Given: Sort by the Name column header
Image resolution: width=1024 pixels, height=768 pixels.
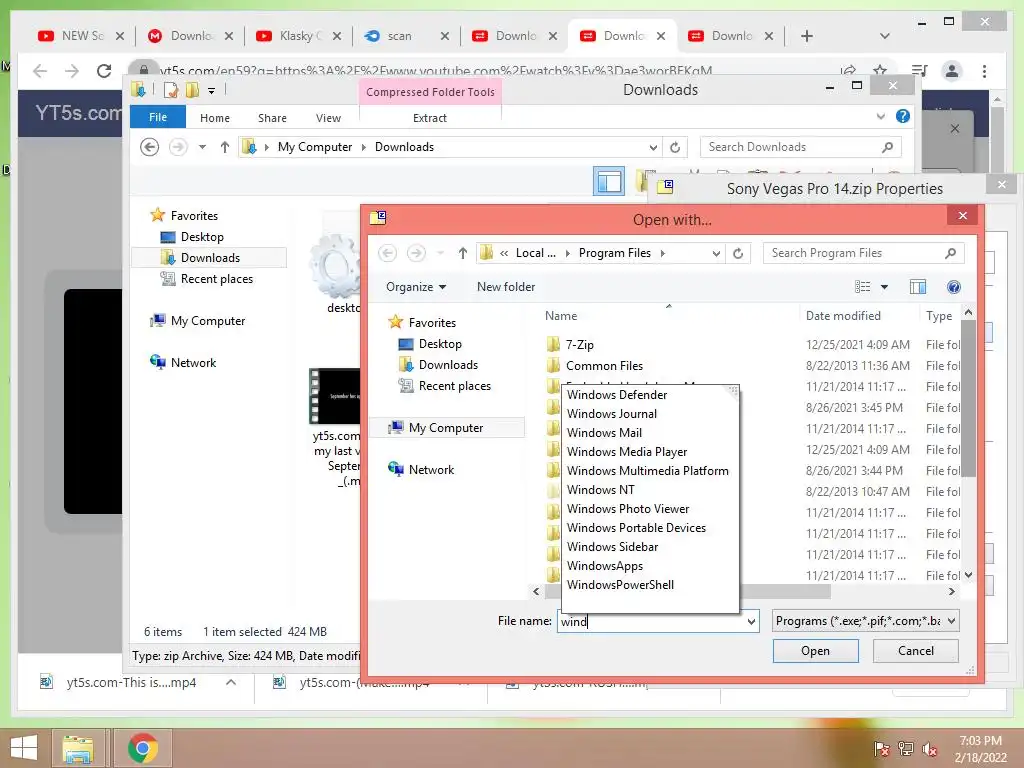Looking at the screenshot, I should point(561,315).
